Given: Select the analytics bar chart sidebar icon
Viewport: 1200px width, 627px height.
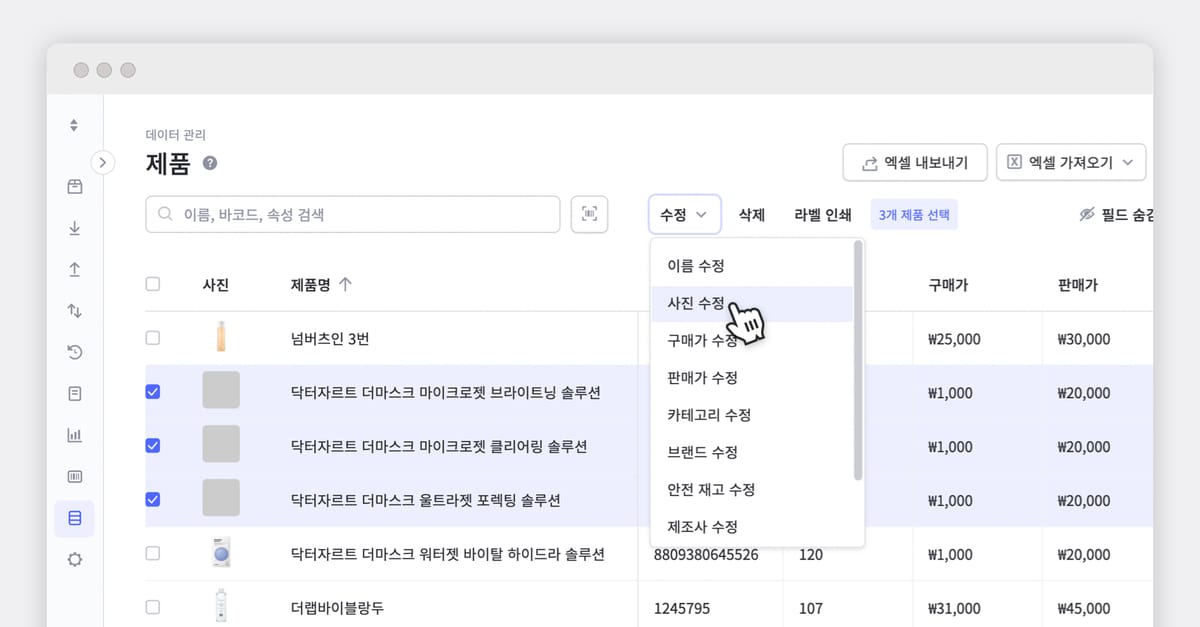Looking at the screenshot, I should point(74,435).
